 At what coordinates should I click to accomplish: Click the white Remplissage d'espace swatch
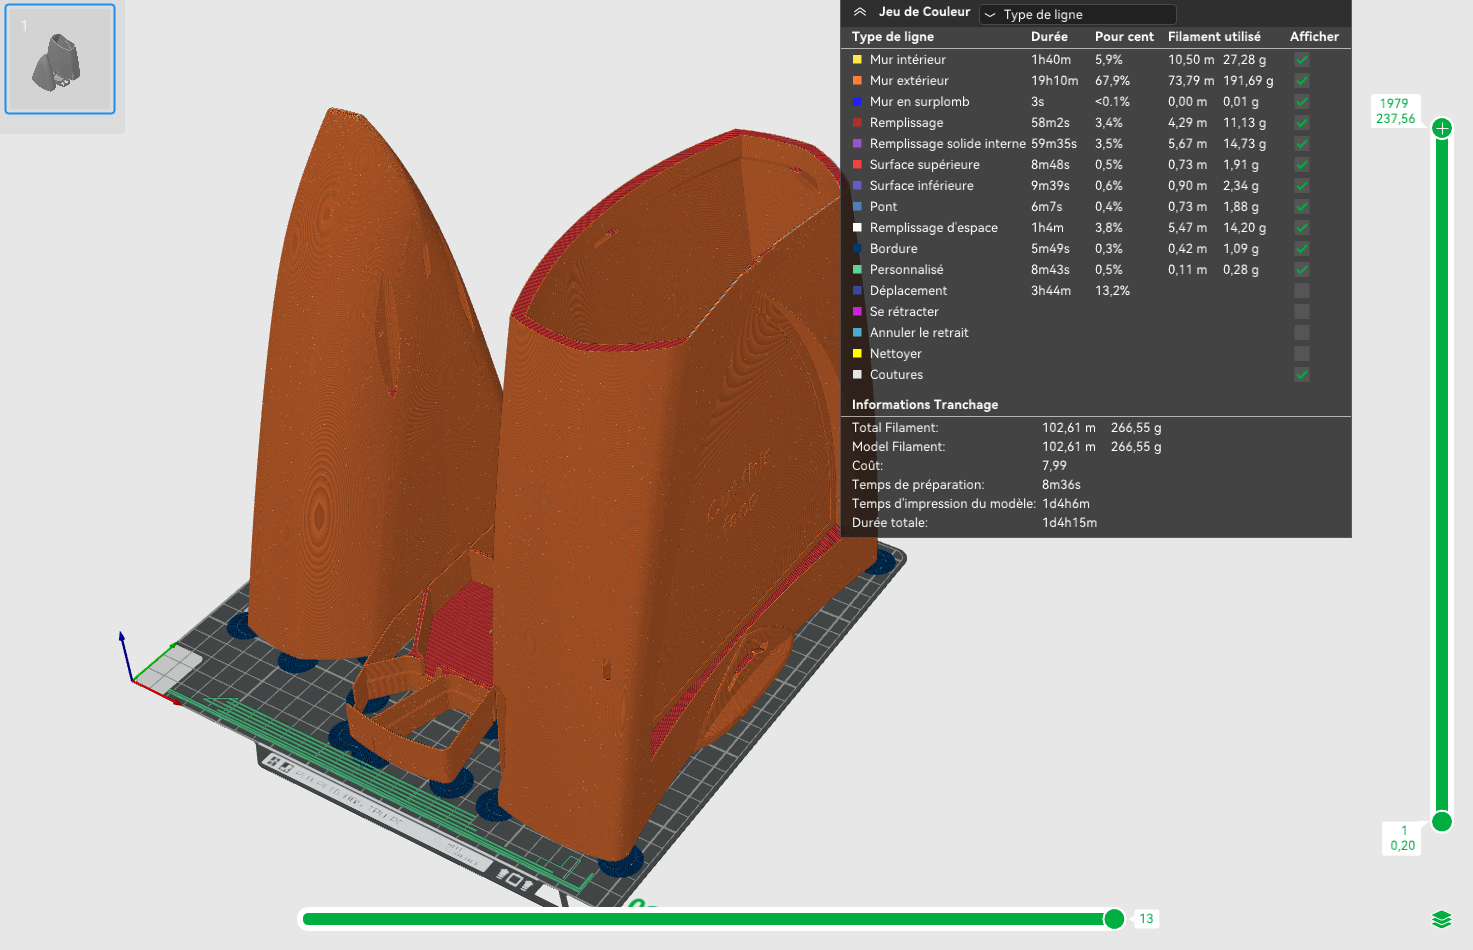(x=857, y=228)
